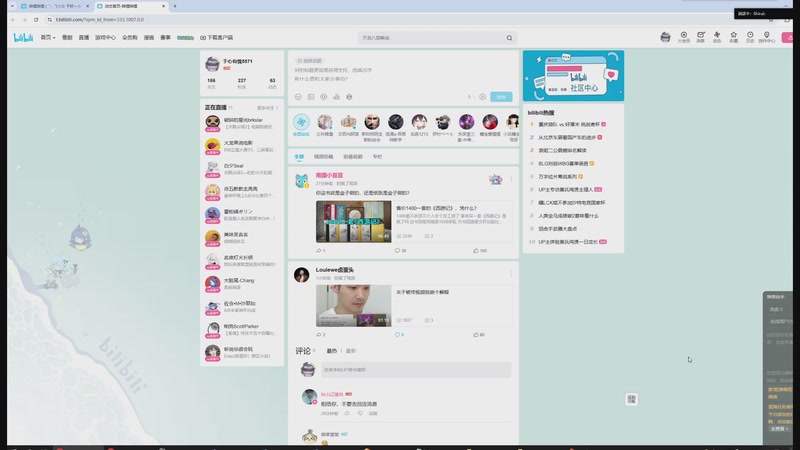Open comments on 南国小豆豆 post

coord(400,251)
